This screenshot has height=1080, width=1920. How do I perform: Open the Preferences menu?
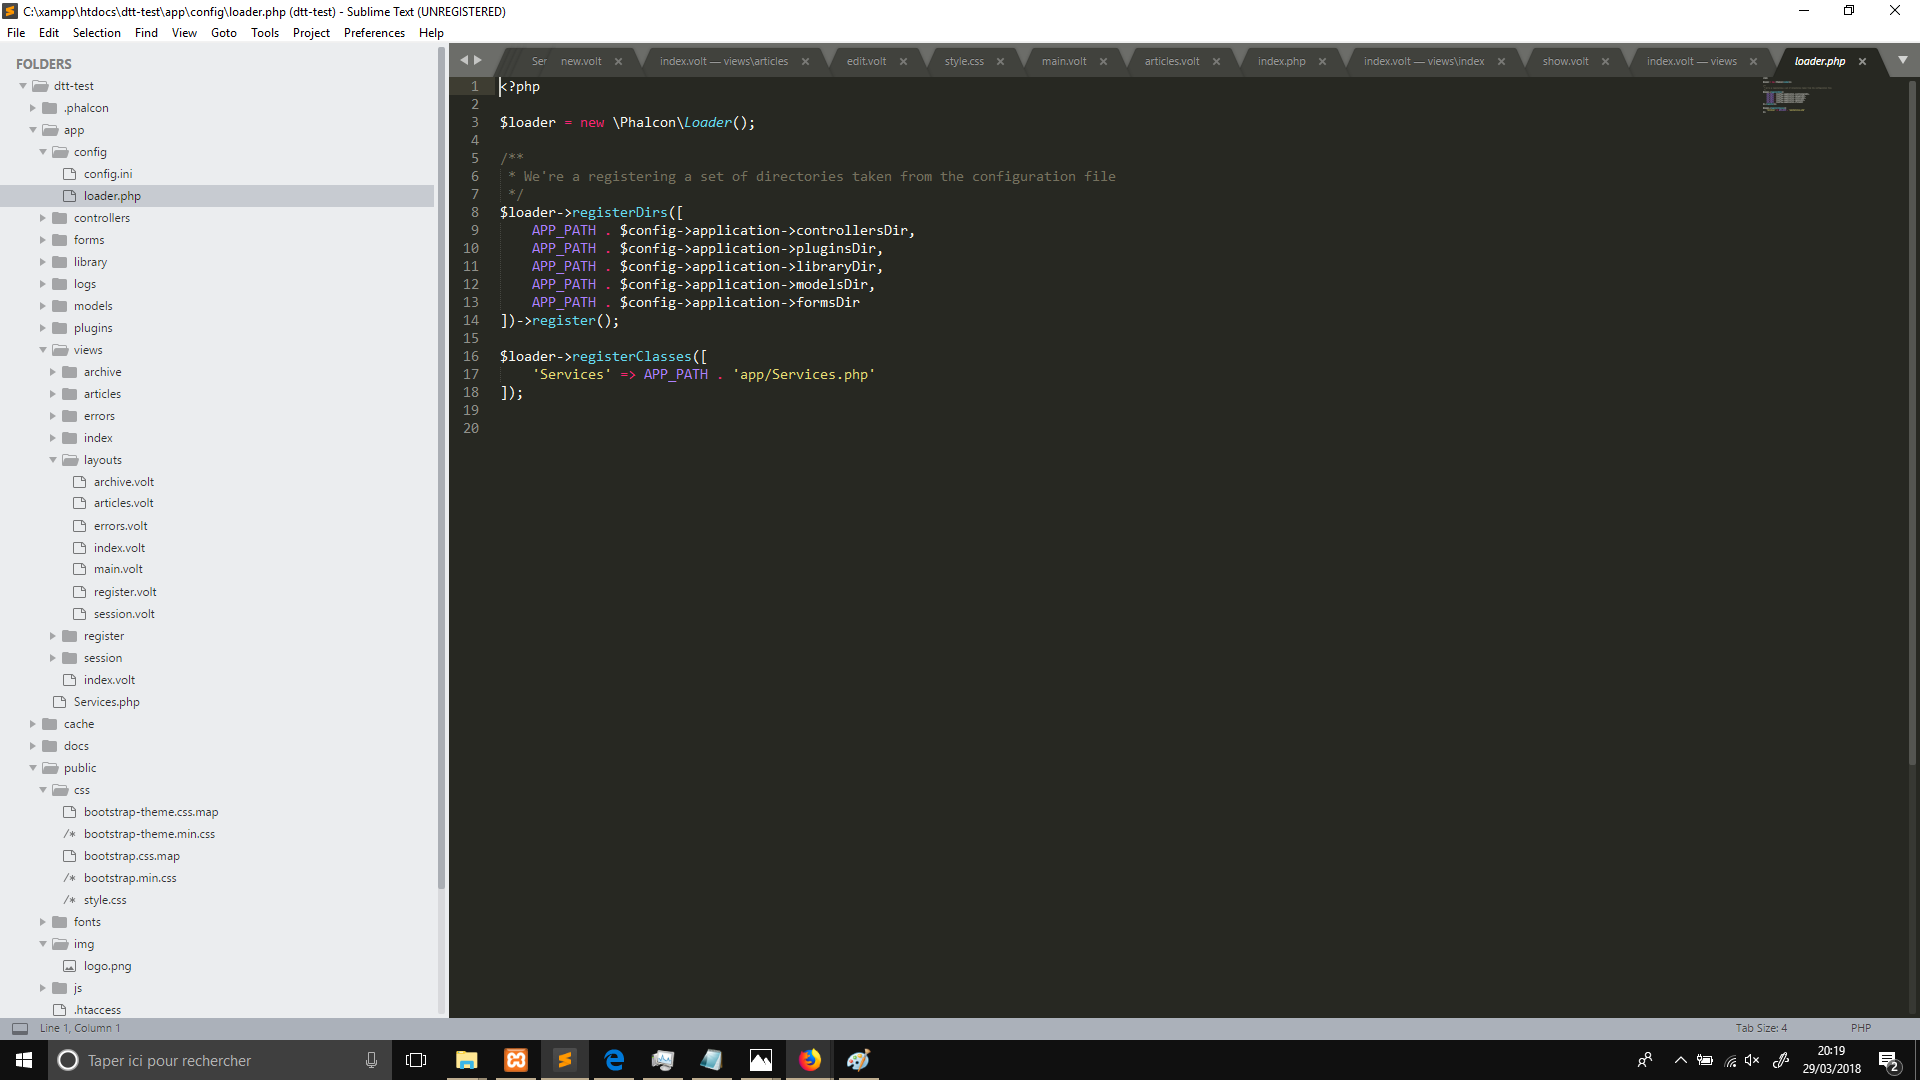tap(374, 33)
